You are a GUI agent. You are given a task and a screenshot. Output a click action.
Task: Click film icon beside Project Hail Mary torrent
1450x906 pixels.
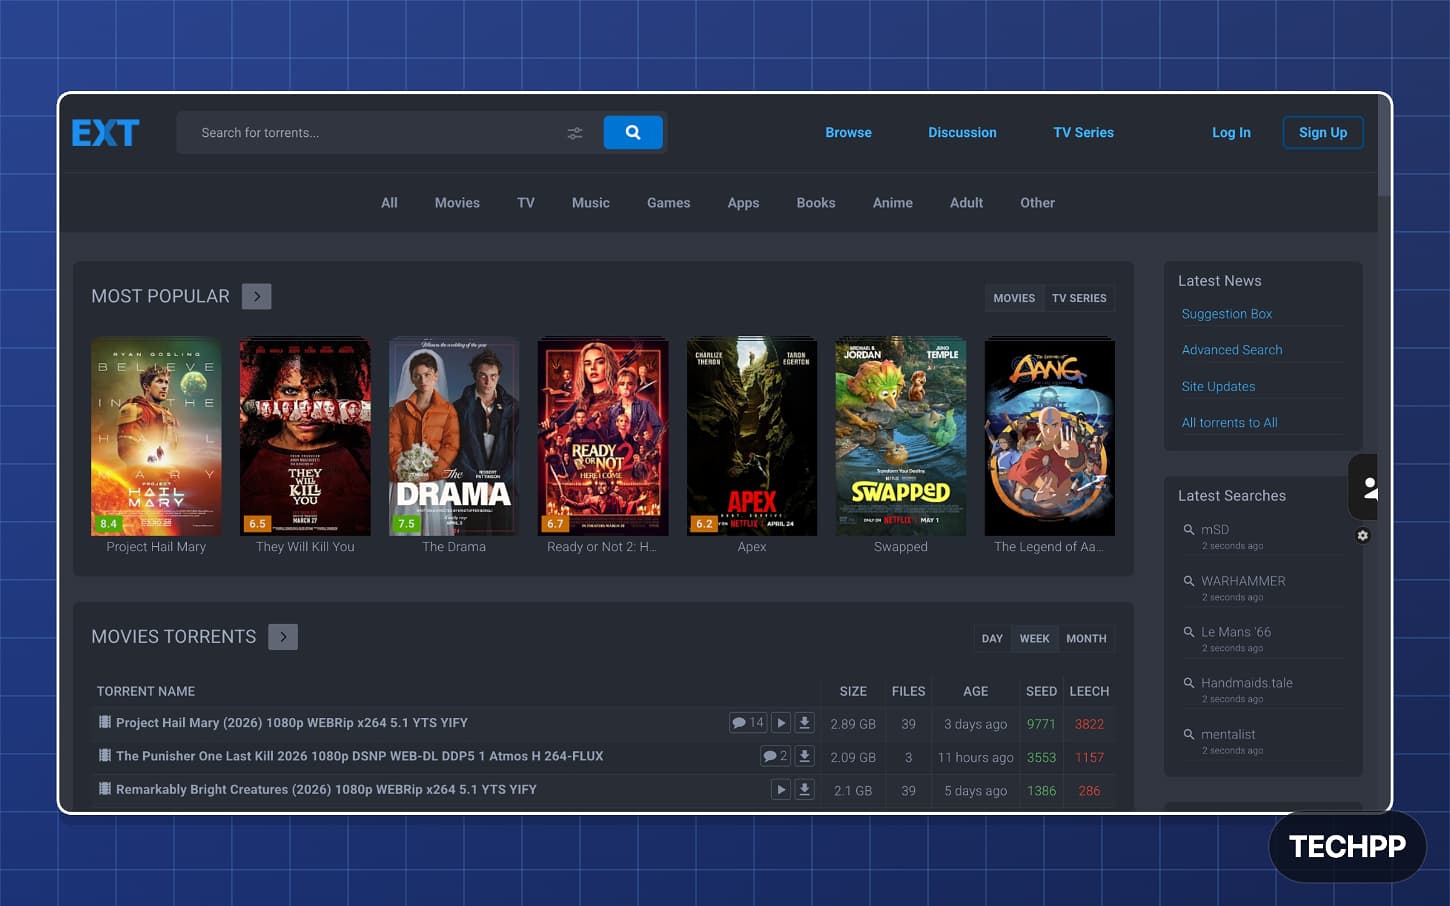[104, 722]
